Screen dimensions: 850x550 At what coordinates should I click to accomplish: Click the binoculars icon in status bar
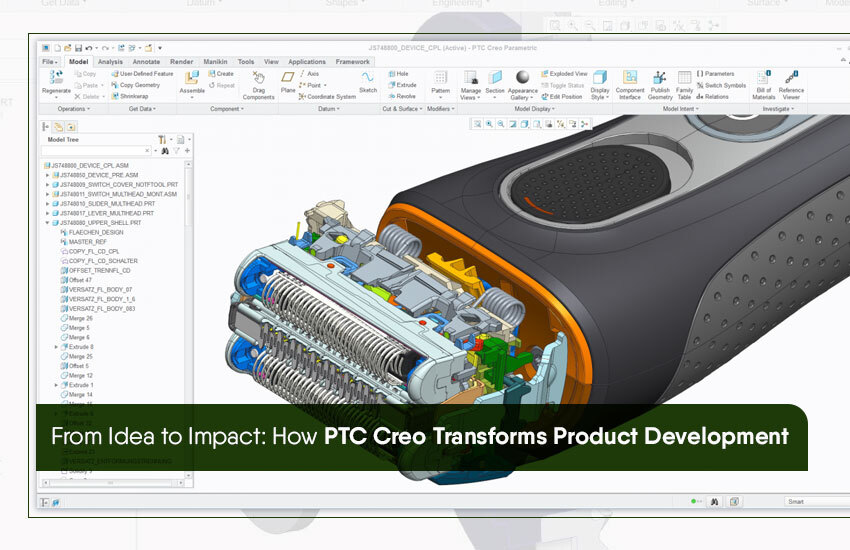pyautogui.click(x=714, y=502)
